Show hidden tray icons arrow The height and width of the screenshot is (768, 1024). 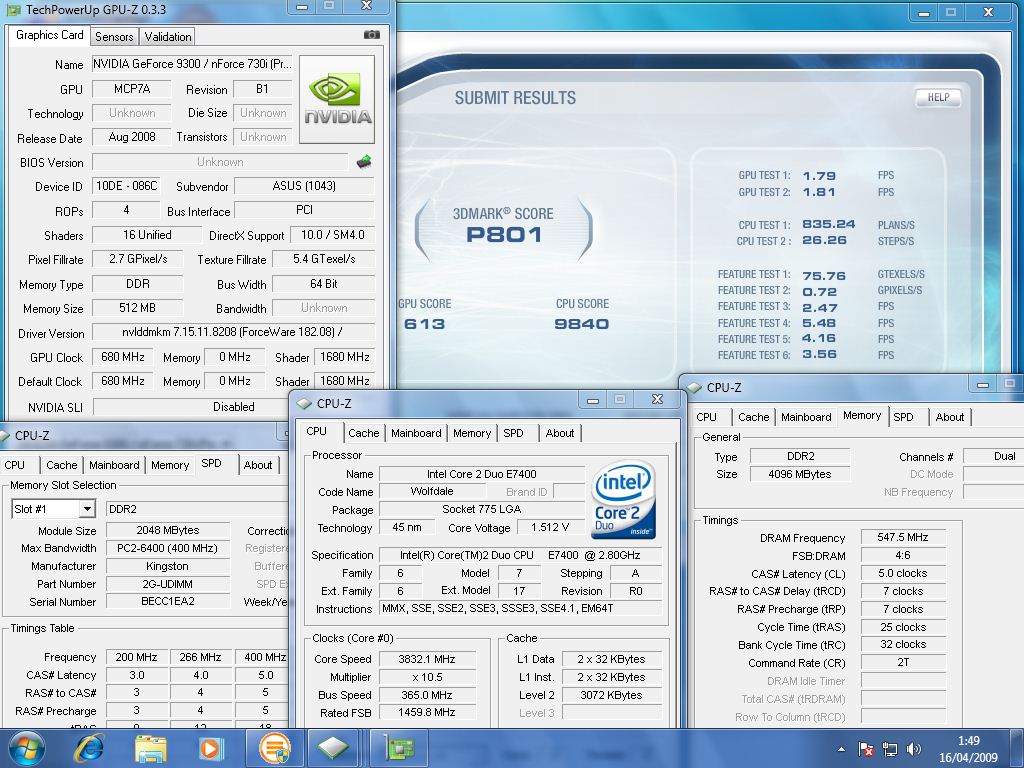[x=841, y=749]
